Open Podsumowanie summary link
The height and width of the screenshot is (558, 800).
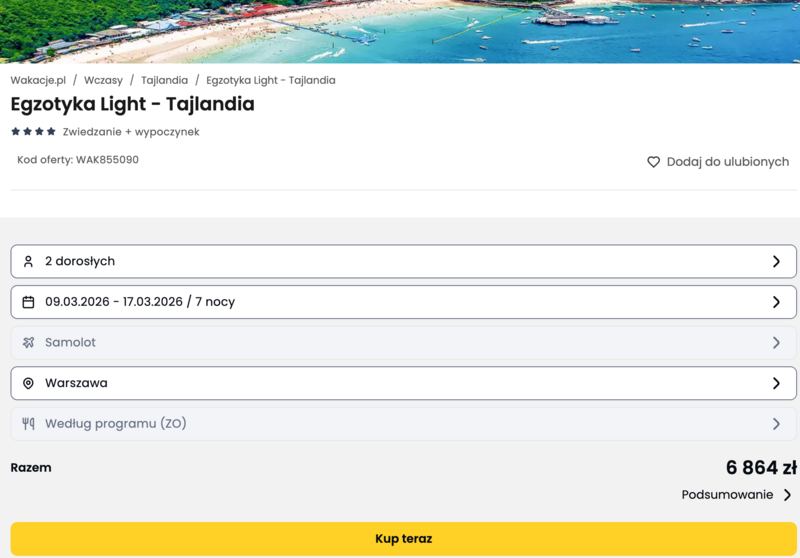(727, 495)
